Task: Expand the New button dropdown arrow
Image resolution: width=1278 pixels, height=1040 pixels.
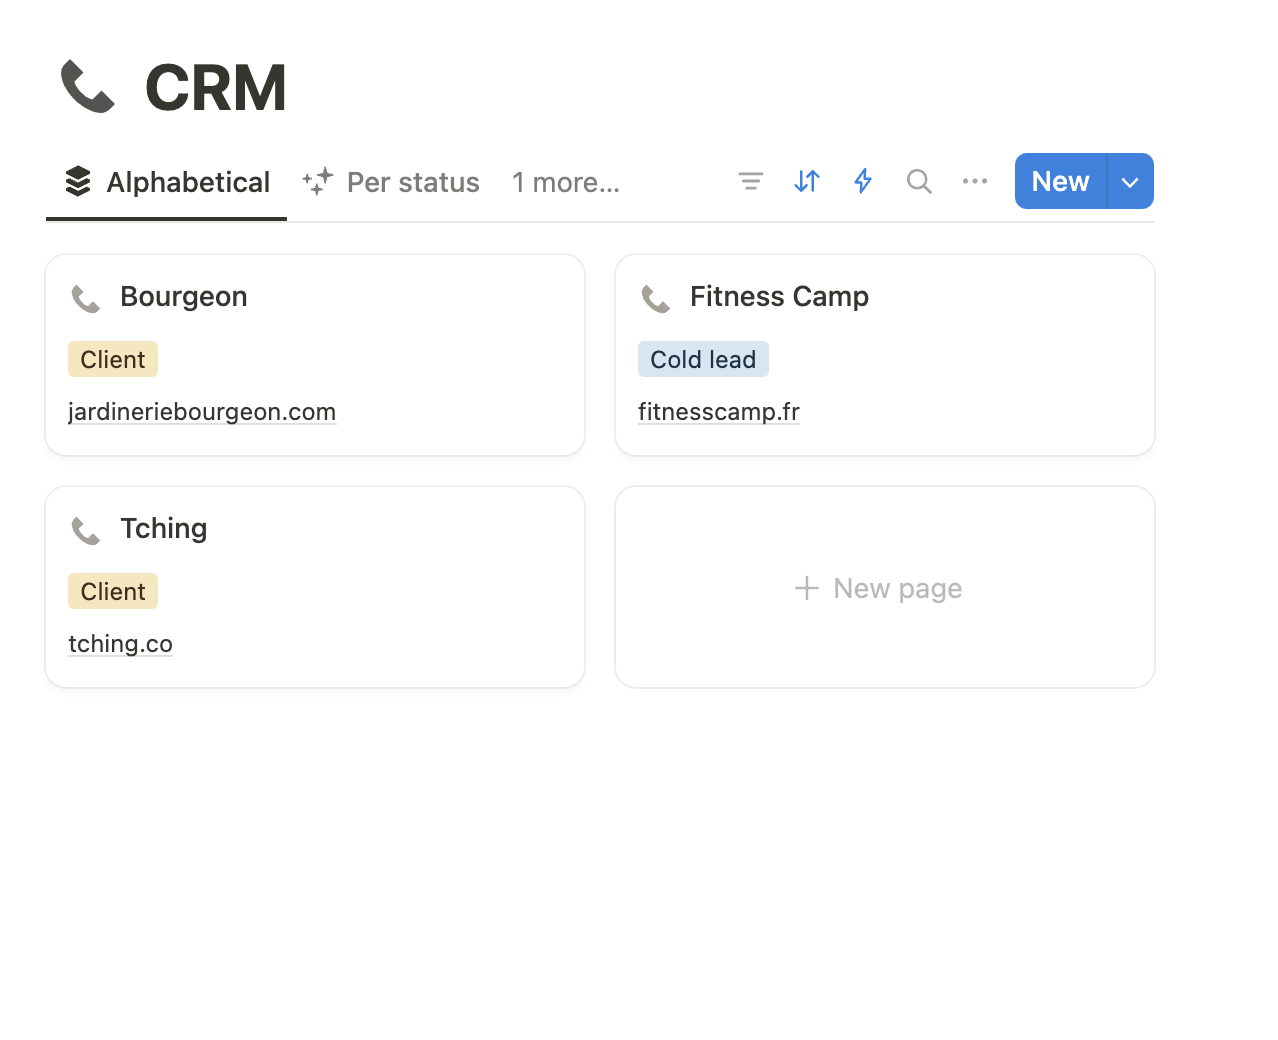Action: coord(1130,182)
